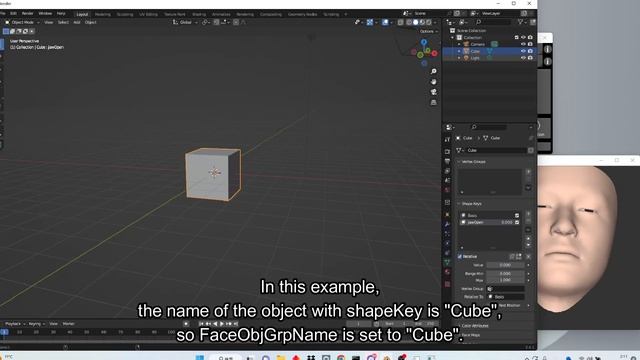
Task: Click the outliner filter funnel icon
Action: click(x=521, y=22)
